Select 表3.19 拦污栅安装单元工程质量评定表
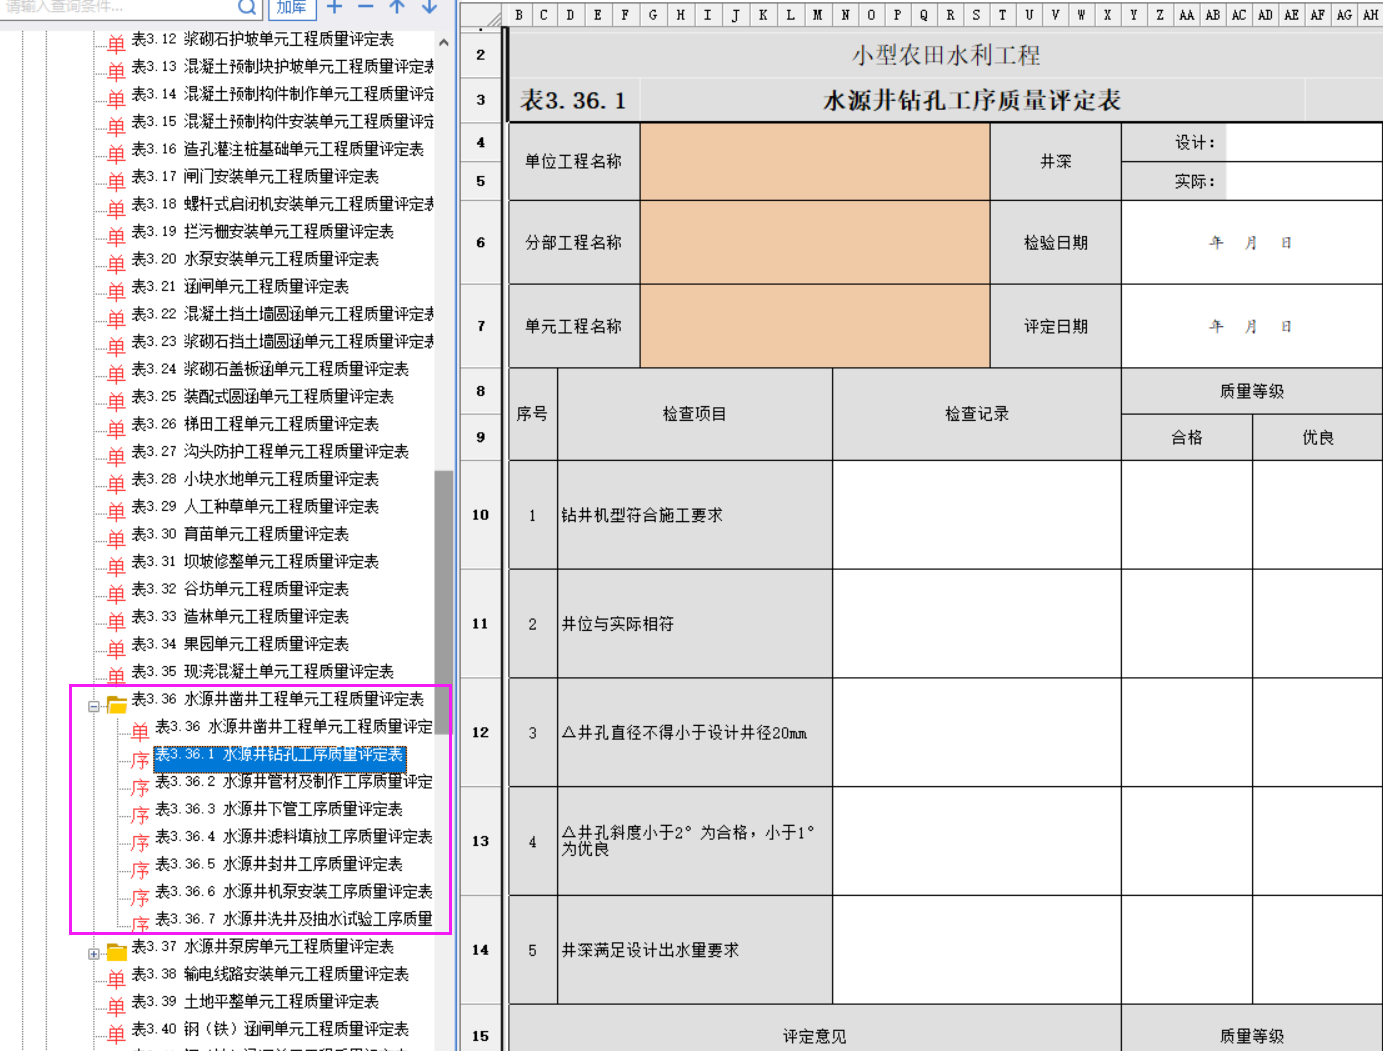This screenshot has width=1383, height=1051. [262, 231]
